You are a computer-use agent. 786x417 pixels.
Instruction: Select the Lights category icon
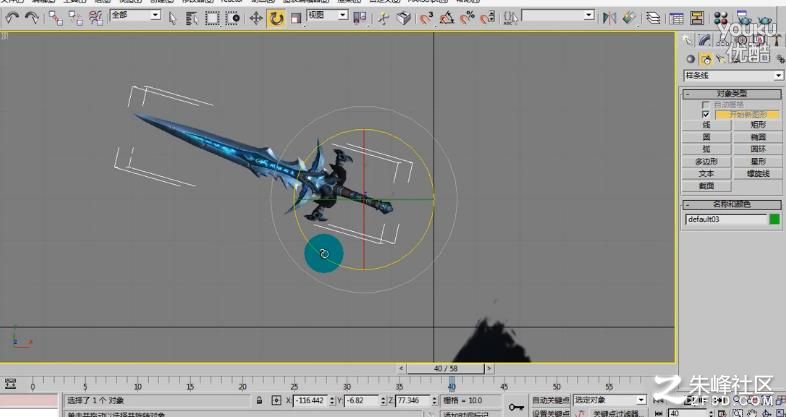tap(721, 59)
